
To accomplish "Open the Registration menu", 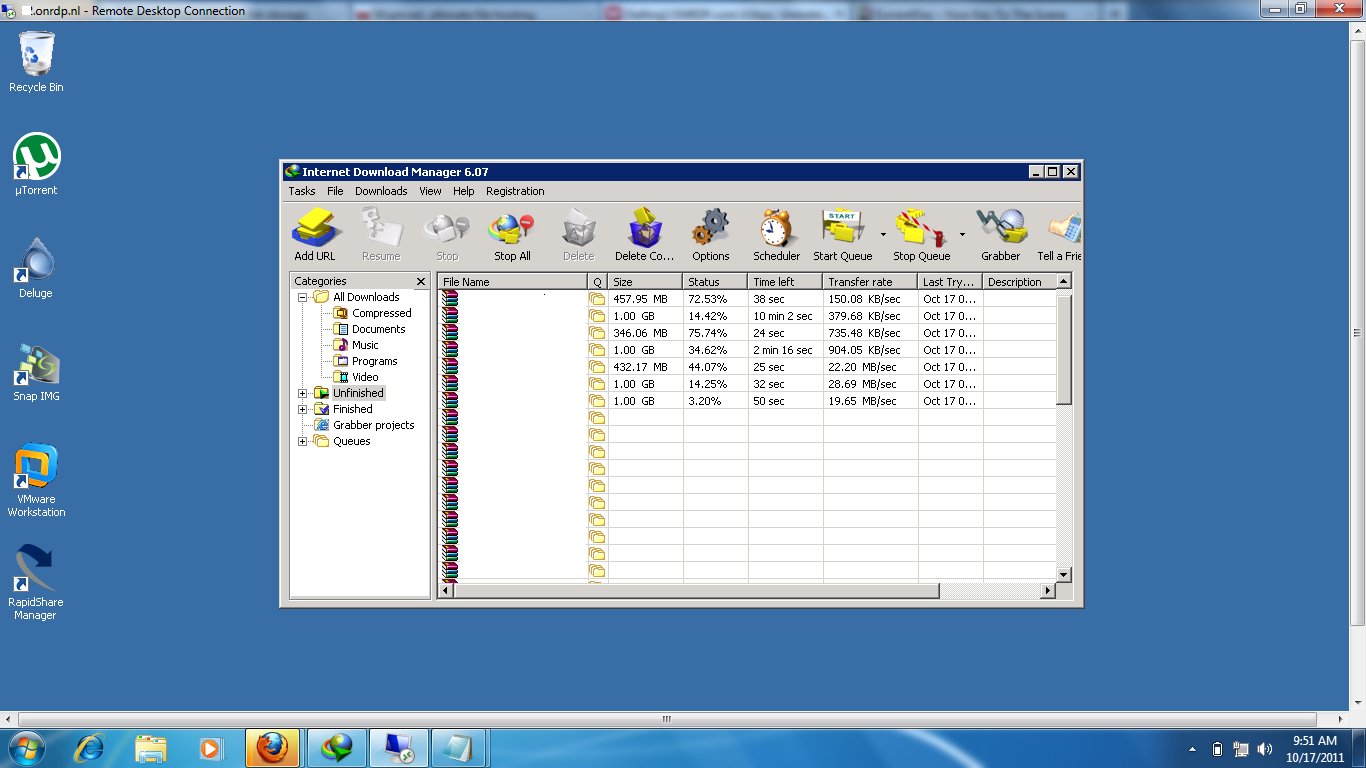I will point(515,191).
